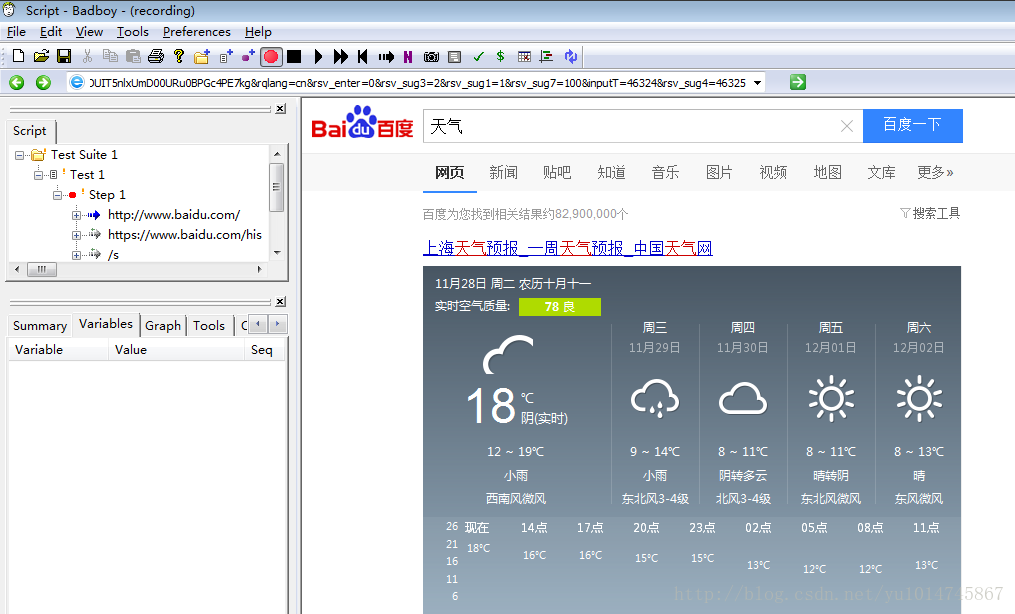This screenshot has width=1015, height=614.
Task: Switch to the Summary tab
Action: tap(40, 325)
